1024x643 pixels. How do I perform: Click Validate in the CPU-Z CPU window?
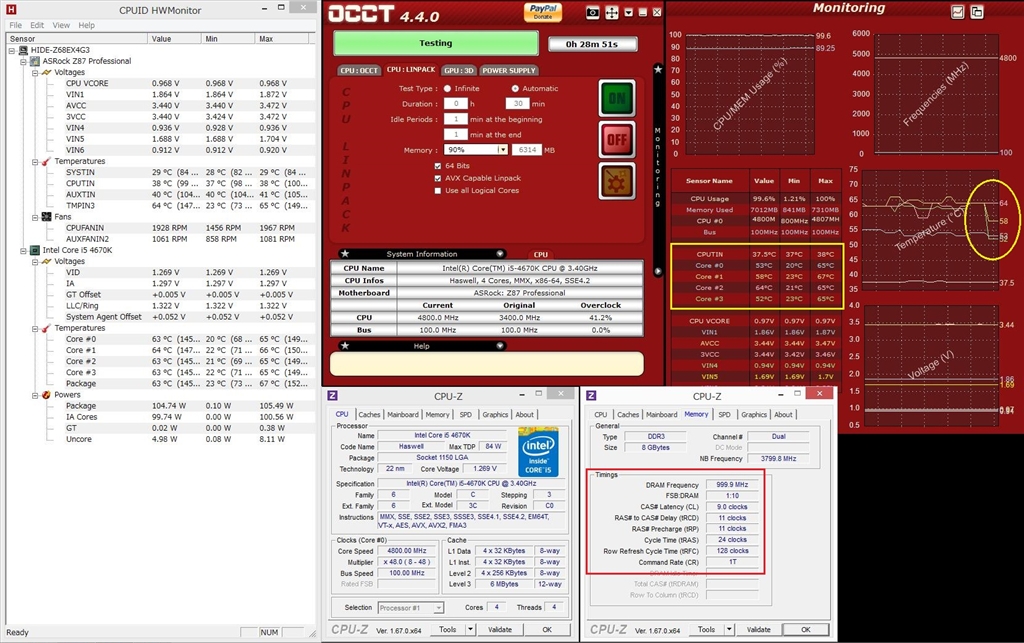500,629
